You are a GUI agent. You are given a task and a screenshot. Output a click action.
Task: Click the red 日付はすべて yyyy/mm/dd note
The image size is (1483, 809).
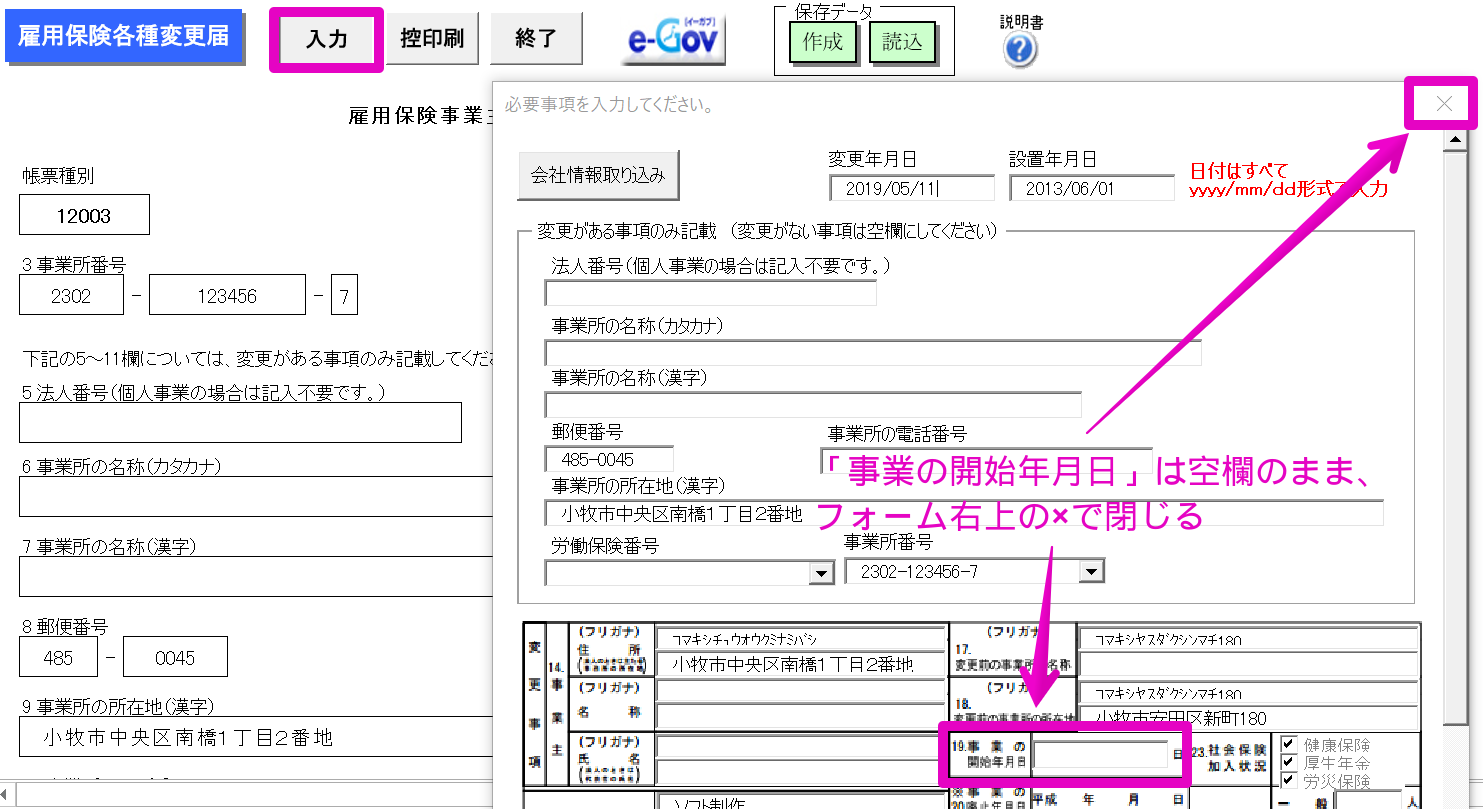(x=1288, y=179)
